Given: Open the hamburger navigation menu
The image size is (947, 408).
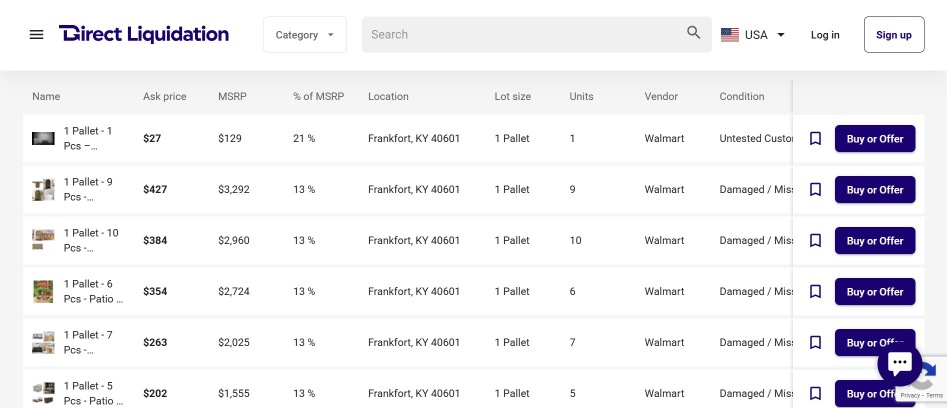Looking at the screenshot, I should 37,34.
